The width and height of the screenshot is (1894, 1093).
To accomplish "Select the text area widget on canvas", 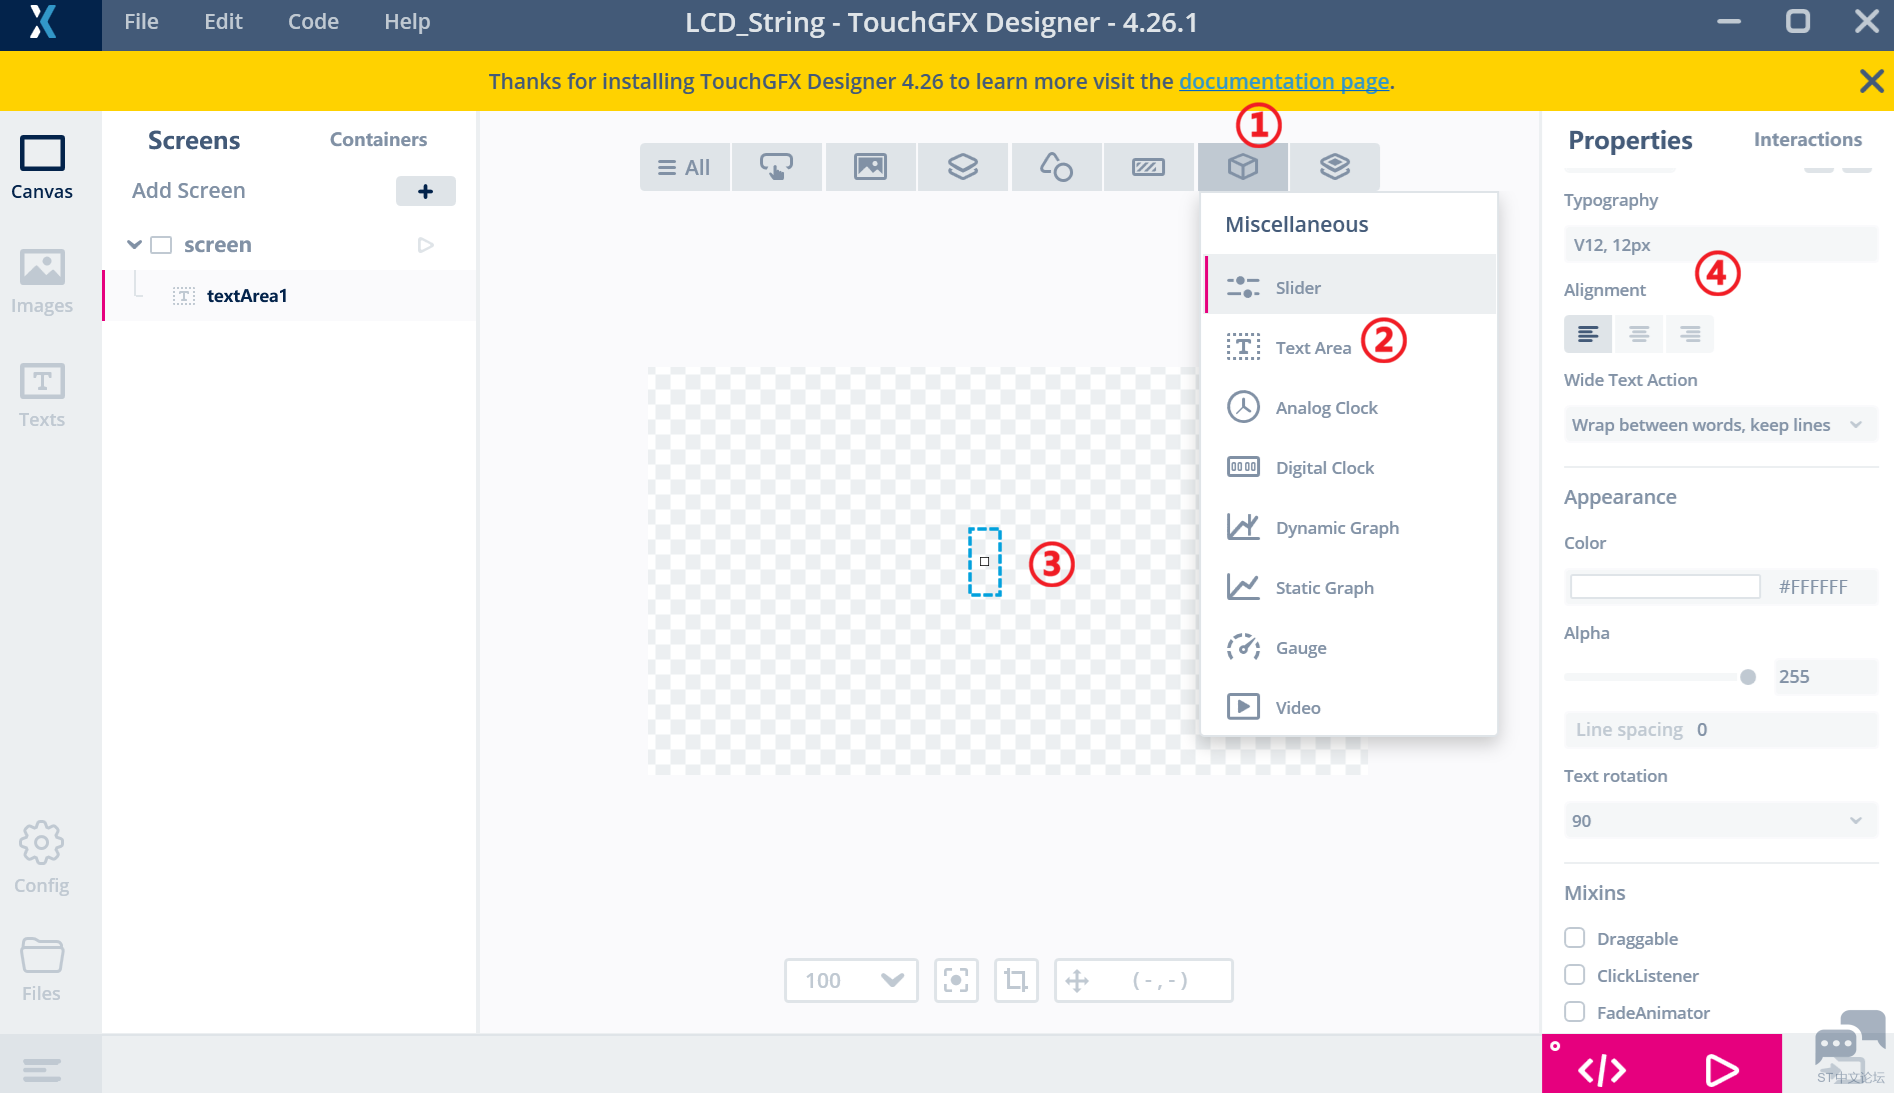I will [985, 562].
